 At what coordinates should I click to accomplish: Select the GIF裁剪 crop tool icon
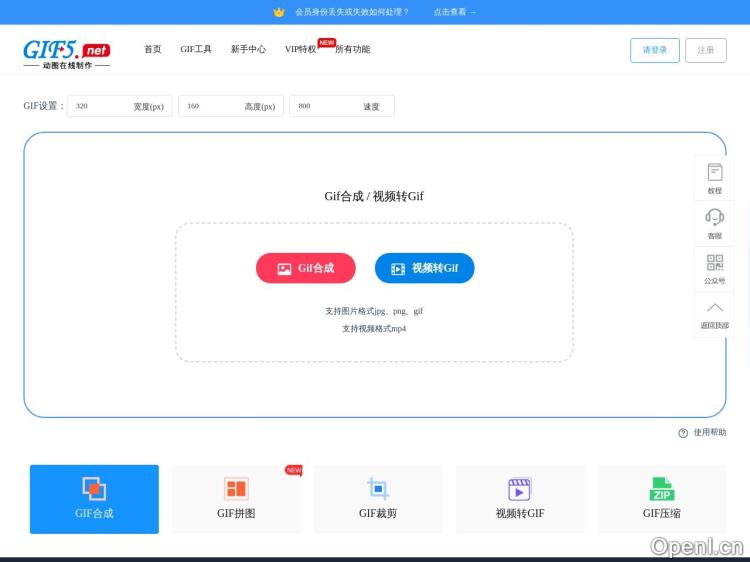[378, 489]
